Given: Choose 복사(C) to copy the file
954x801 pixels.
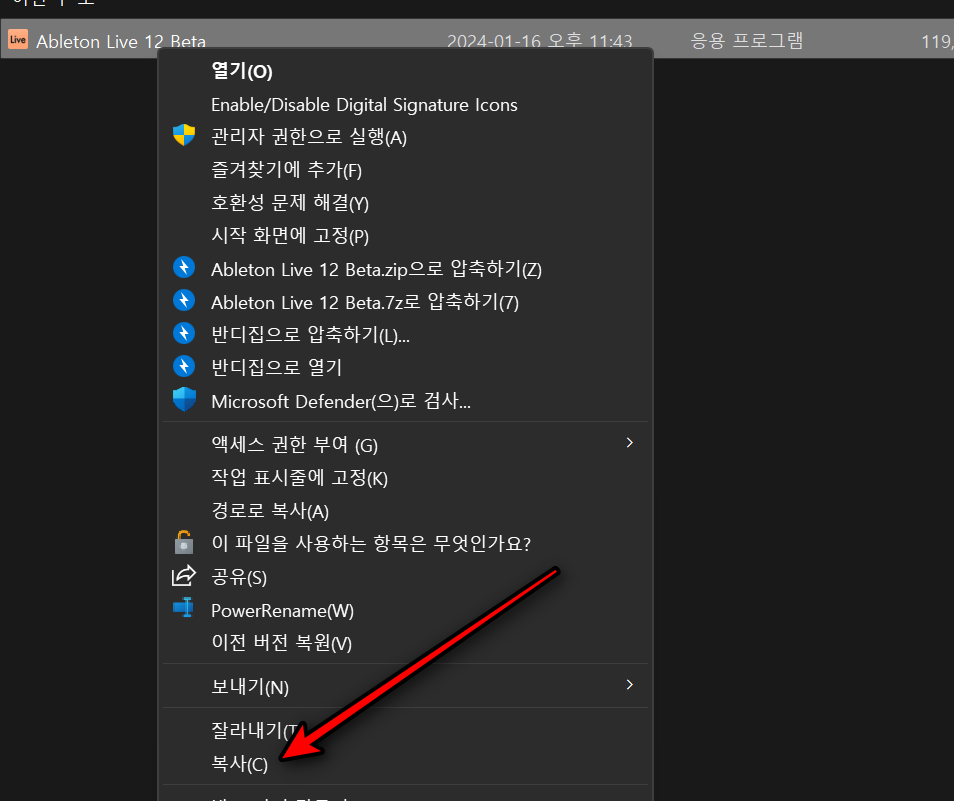Looking at the screenshot, I should 239,764.
